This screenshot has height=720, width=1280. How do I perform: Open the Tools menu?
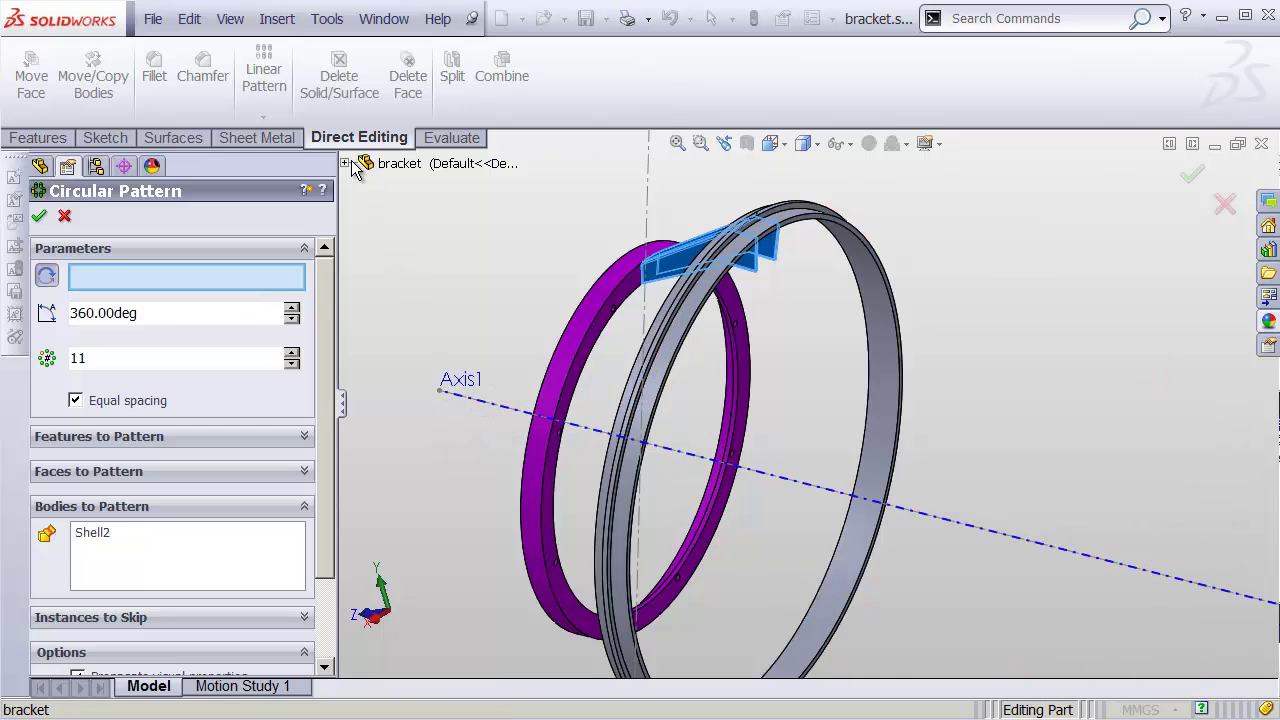(327, 18)
